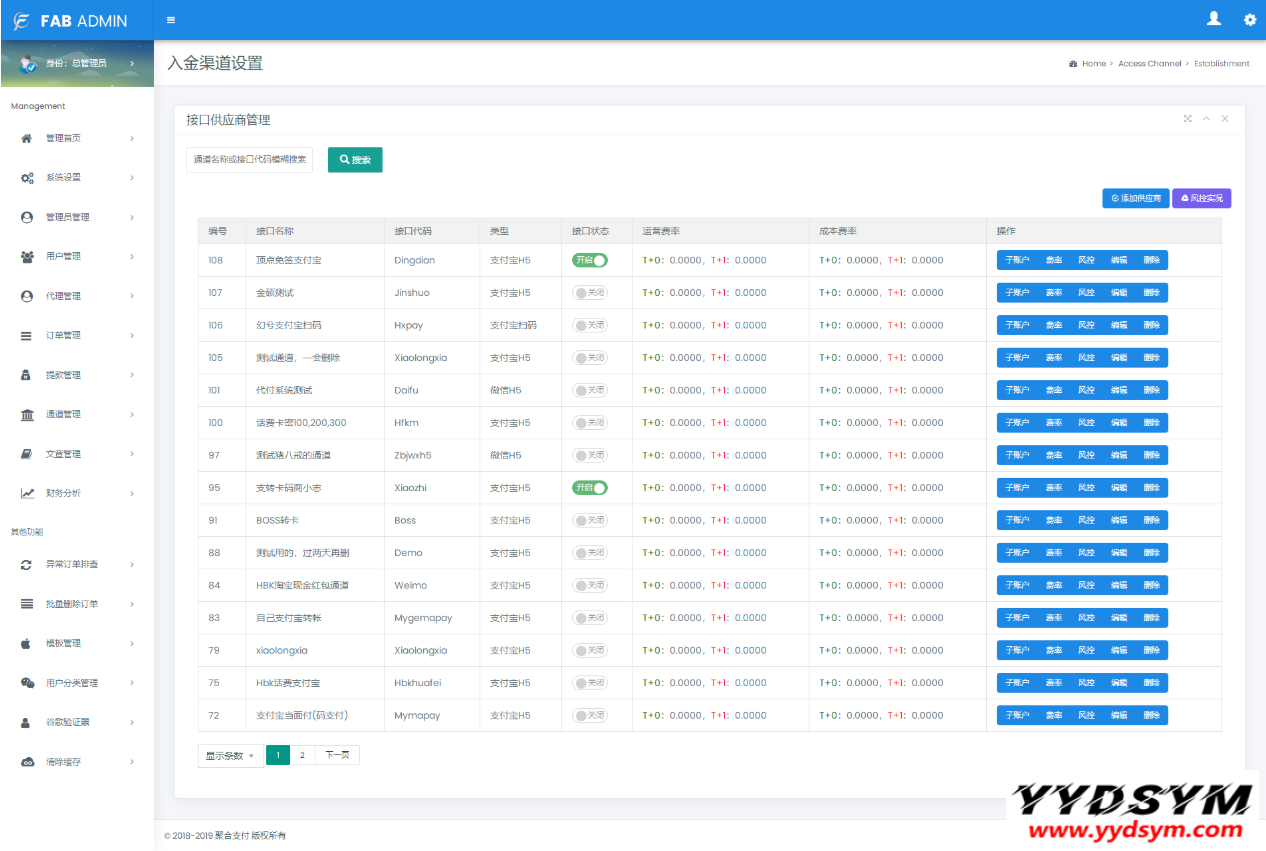The height and width of the screenshot is (851, 1266).
Task: Click the hamburger menu icon in header
Action: 171,20
